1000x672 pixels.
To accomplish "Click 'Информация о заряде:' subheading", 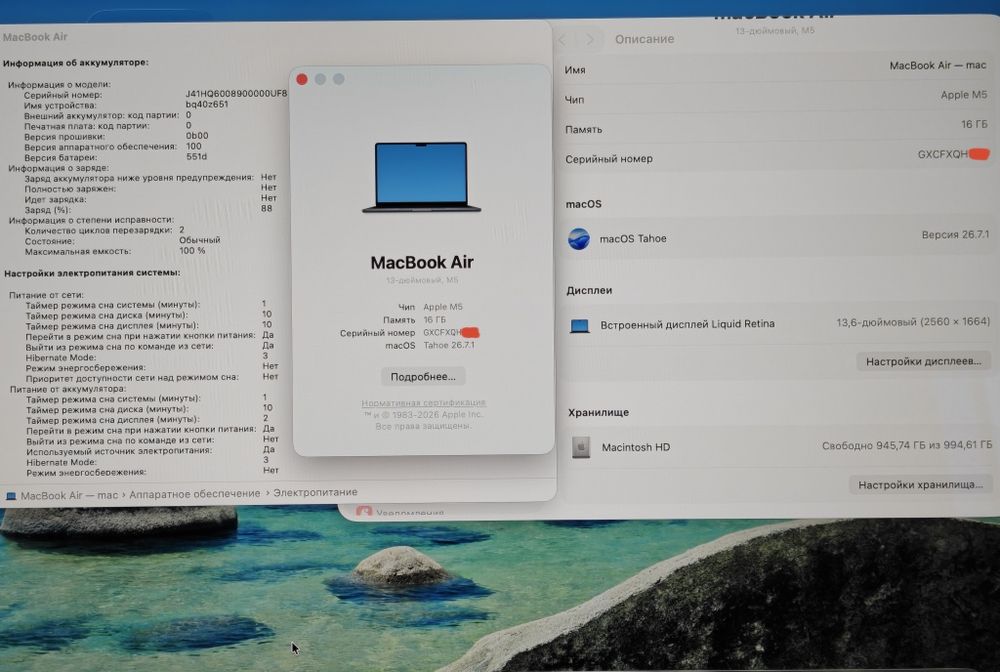I will (x=59, y=168).
